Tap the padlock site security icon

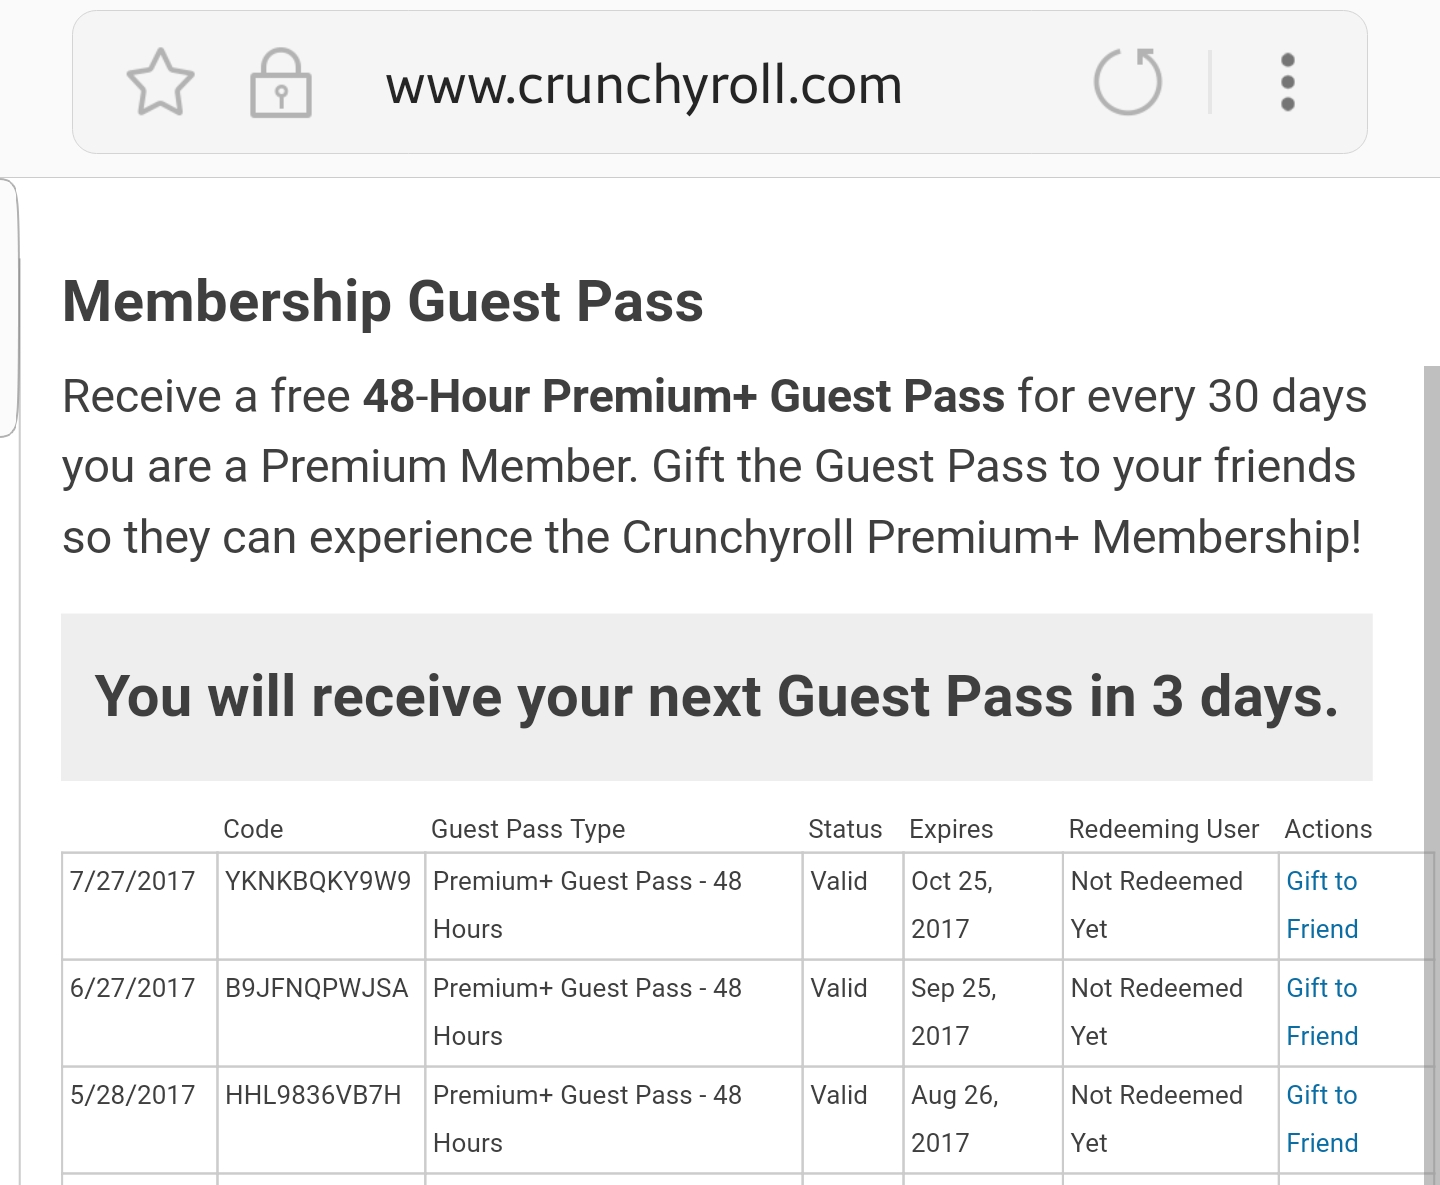(280, 84)
